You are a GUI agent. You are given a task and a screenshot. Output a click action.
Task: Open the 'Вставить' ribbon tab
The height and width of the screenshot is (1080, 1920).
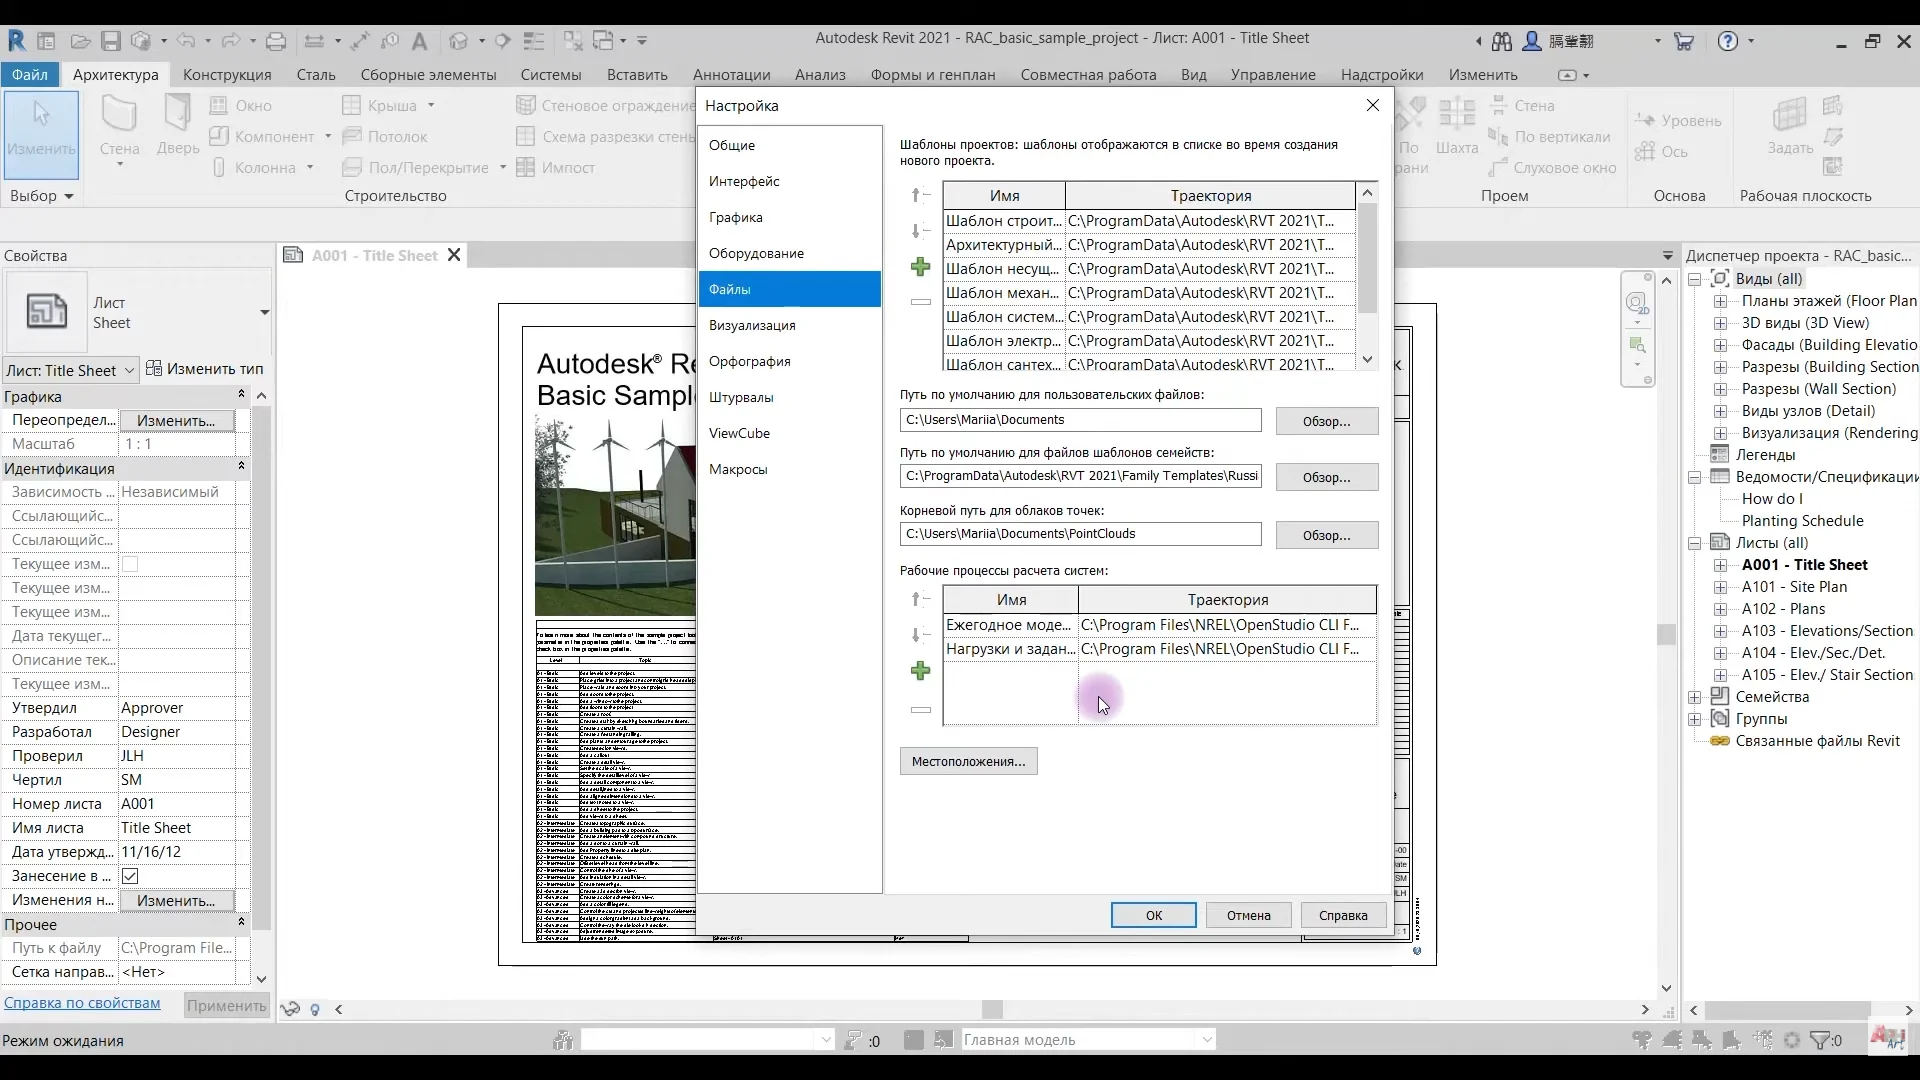click(637, 75)
